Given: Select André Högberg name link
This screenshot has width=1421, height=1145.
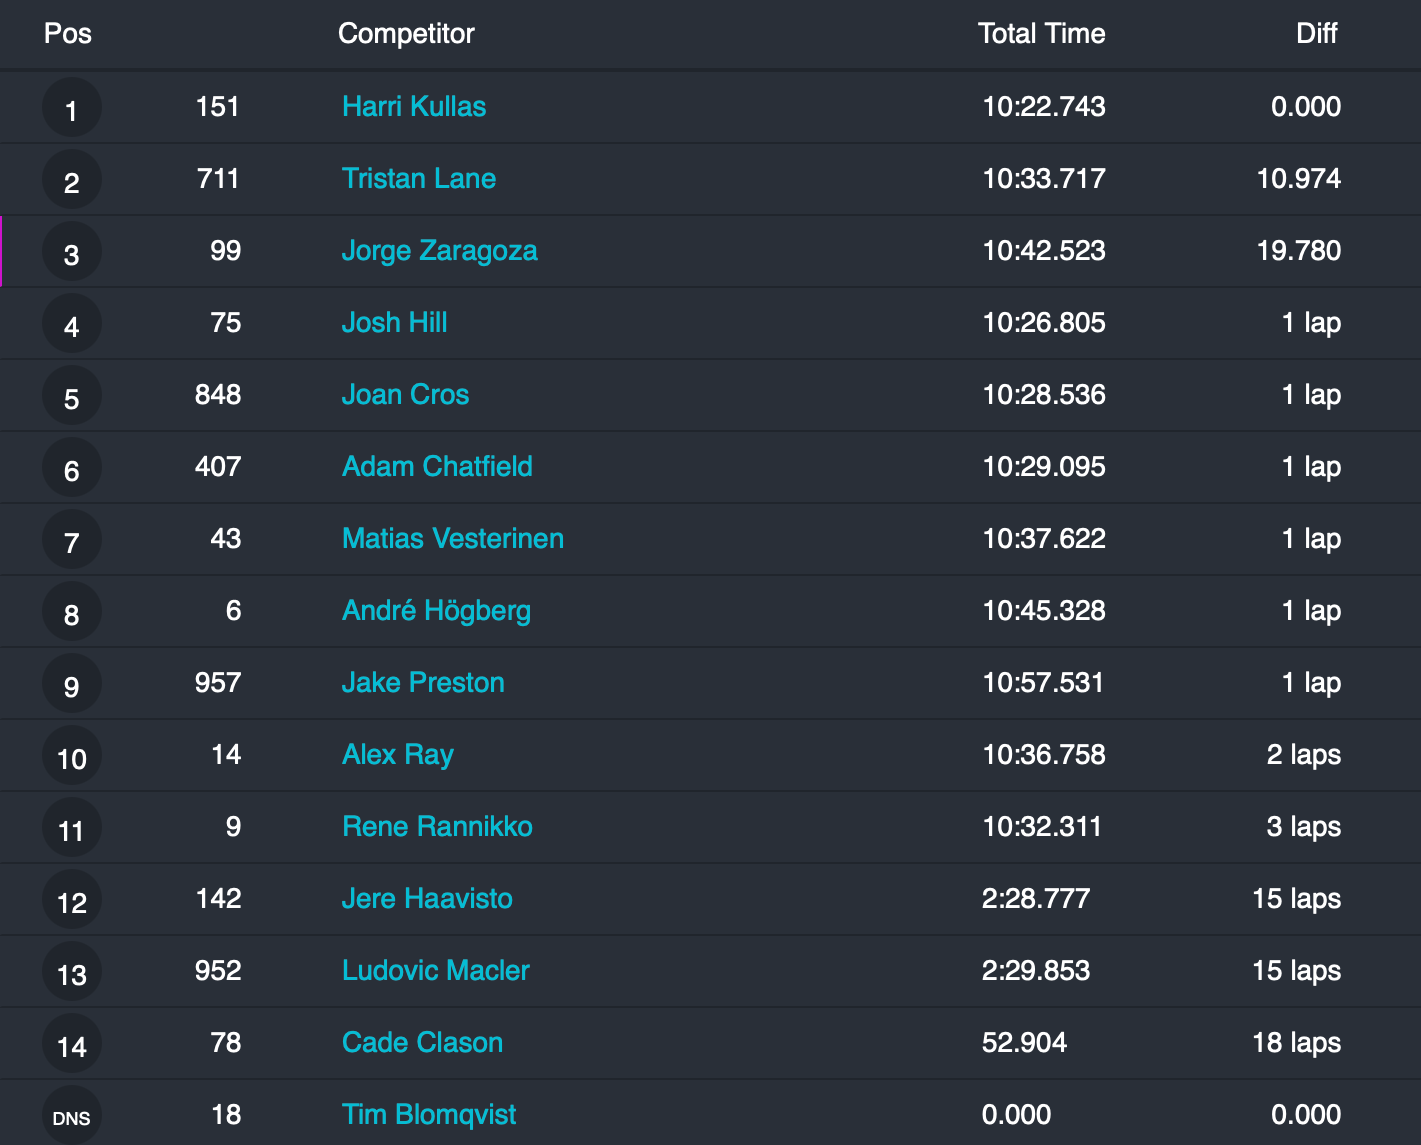Looking at the screenshot, I should point(436,611).
